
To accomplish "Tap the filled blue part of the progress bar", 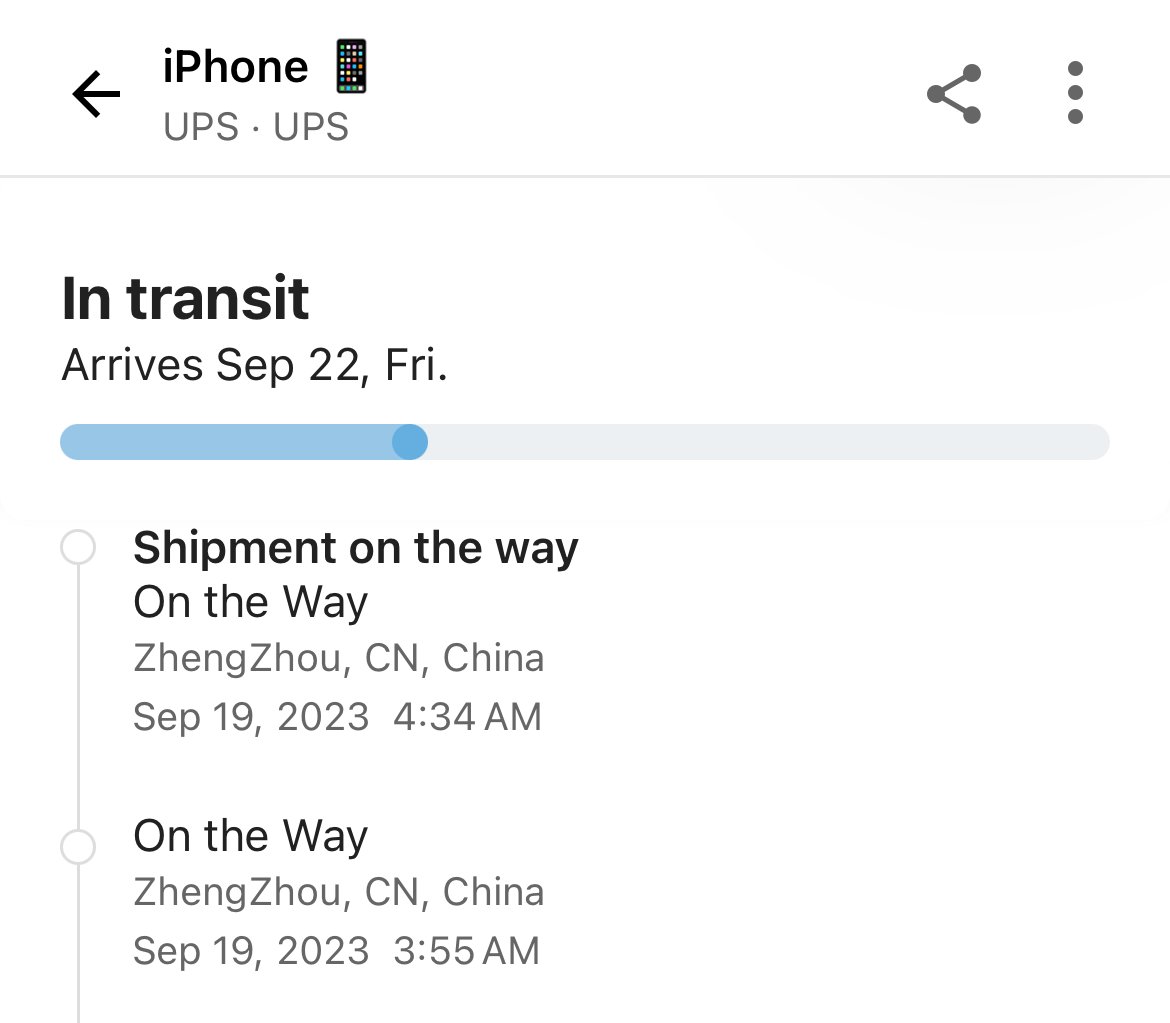I will pos(226,442).
